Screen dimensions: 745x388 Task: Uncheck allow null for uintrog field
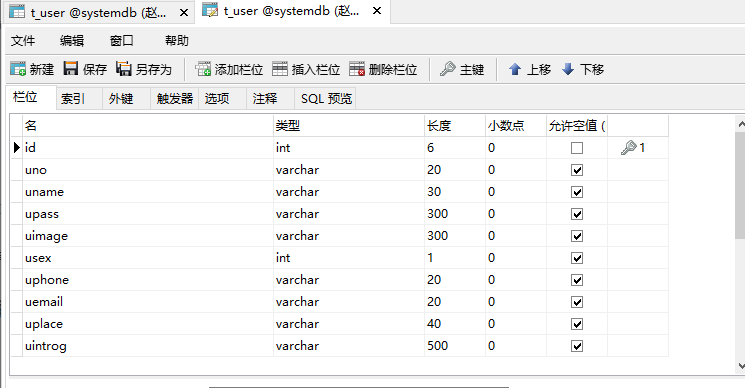point(577,346)
